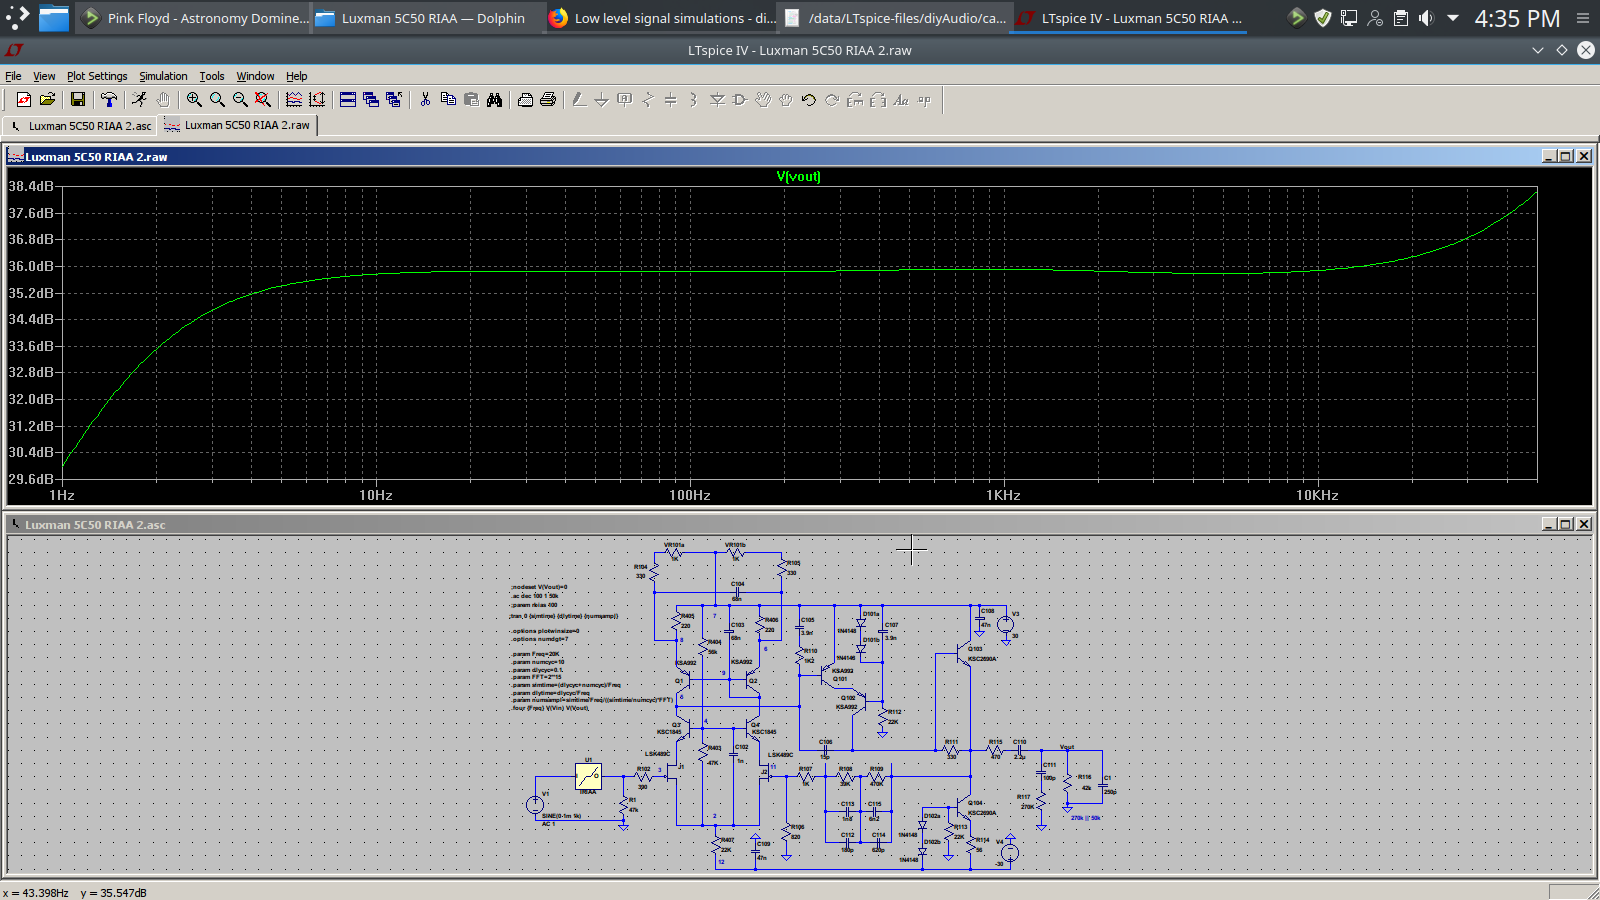Select the Text 'Aa' tool
This screenshot has width=1600, height=900.
pyautogui.click(x=901, y=99)
